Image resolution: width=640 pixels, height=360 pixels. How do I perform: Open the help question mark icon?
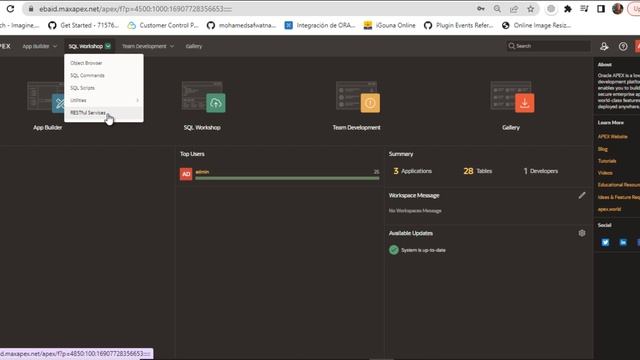pyautogui.click(x=623, y=47)
